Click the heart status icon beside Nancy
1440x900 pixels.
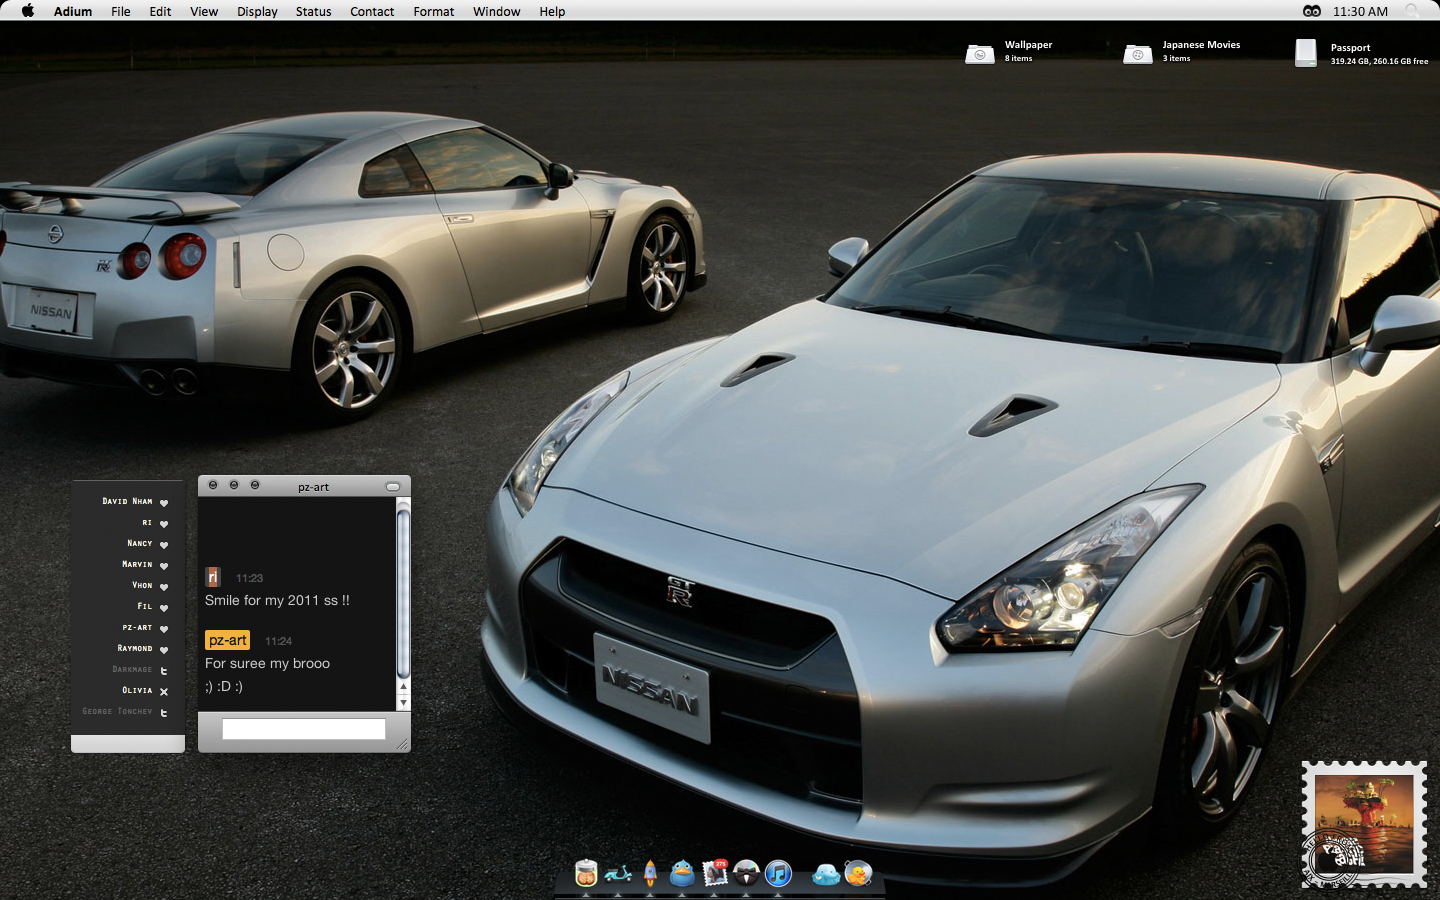[164, 545]
